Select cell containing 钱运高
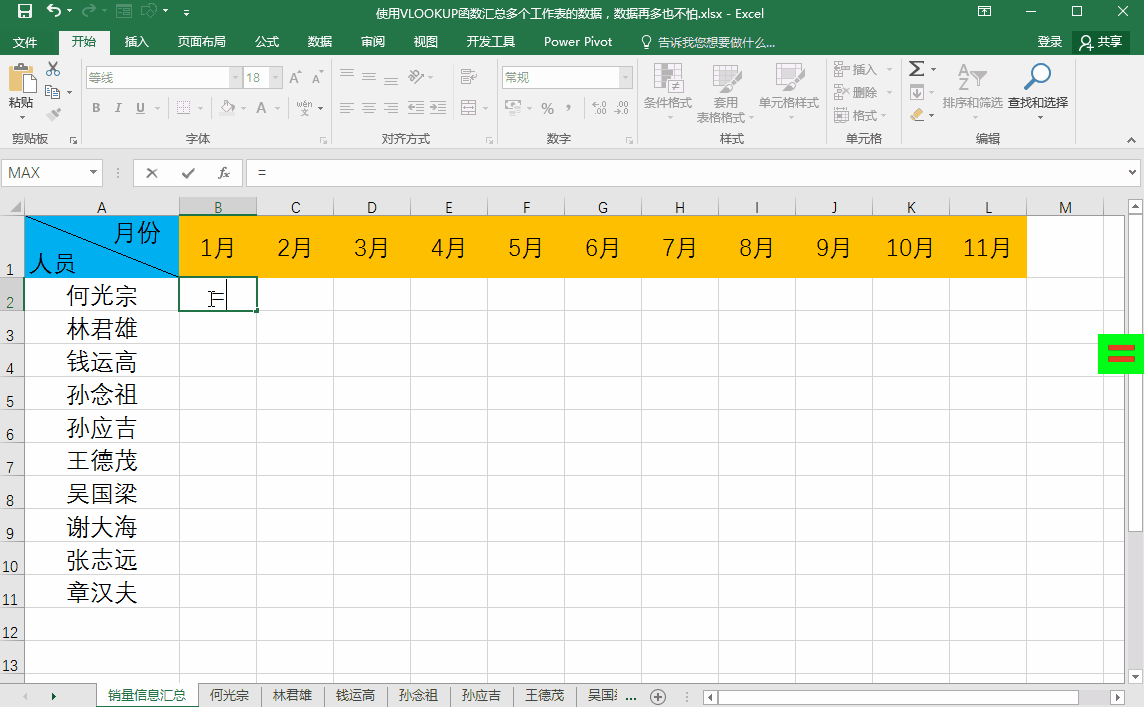 (102, 361)
